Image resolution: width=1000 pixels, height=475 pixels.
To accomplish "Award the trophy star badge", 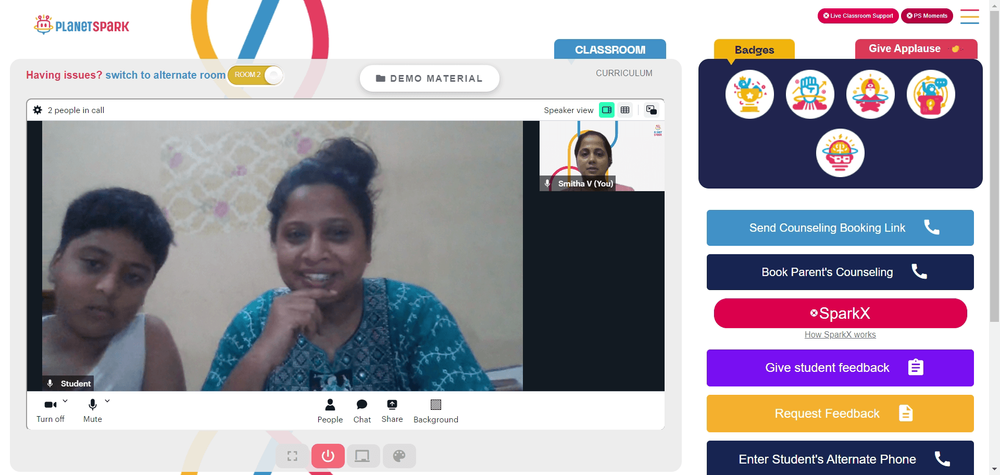I will tap(749, 94).
